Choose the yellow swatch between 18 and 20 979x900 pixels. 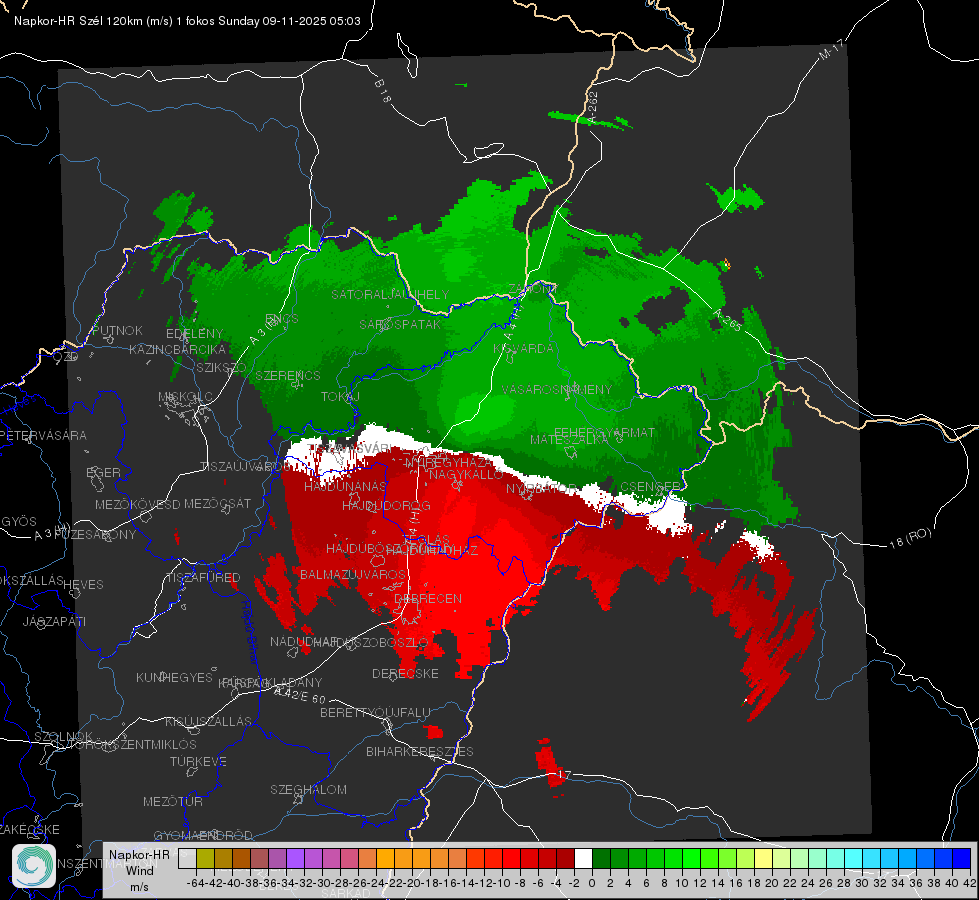(763, 858)
